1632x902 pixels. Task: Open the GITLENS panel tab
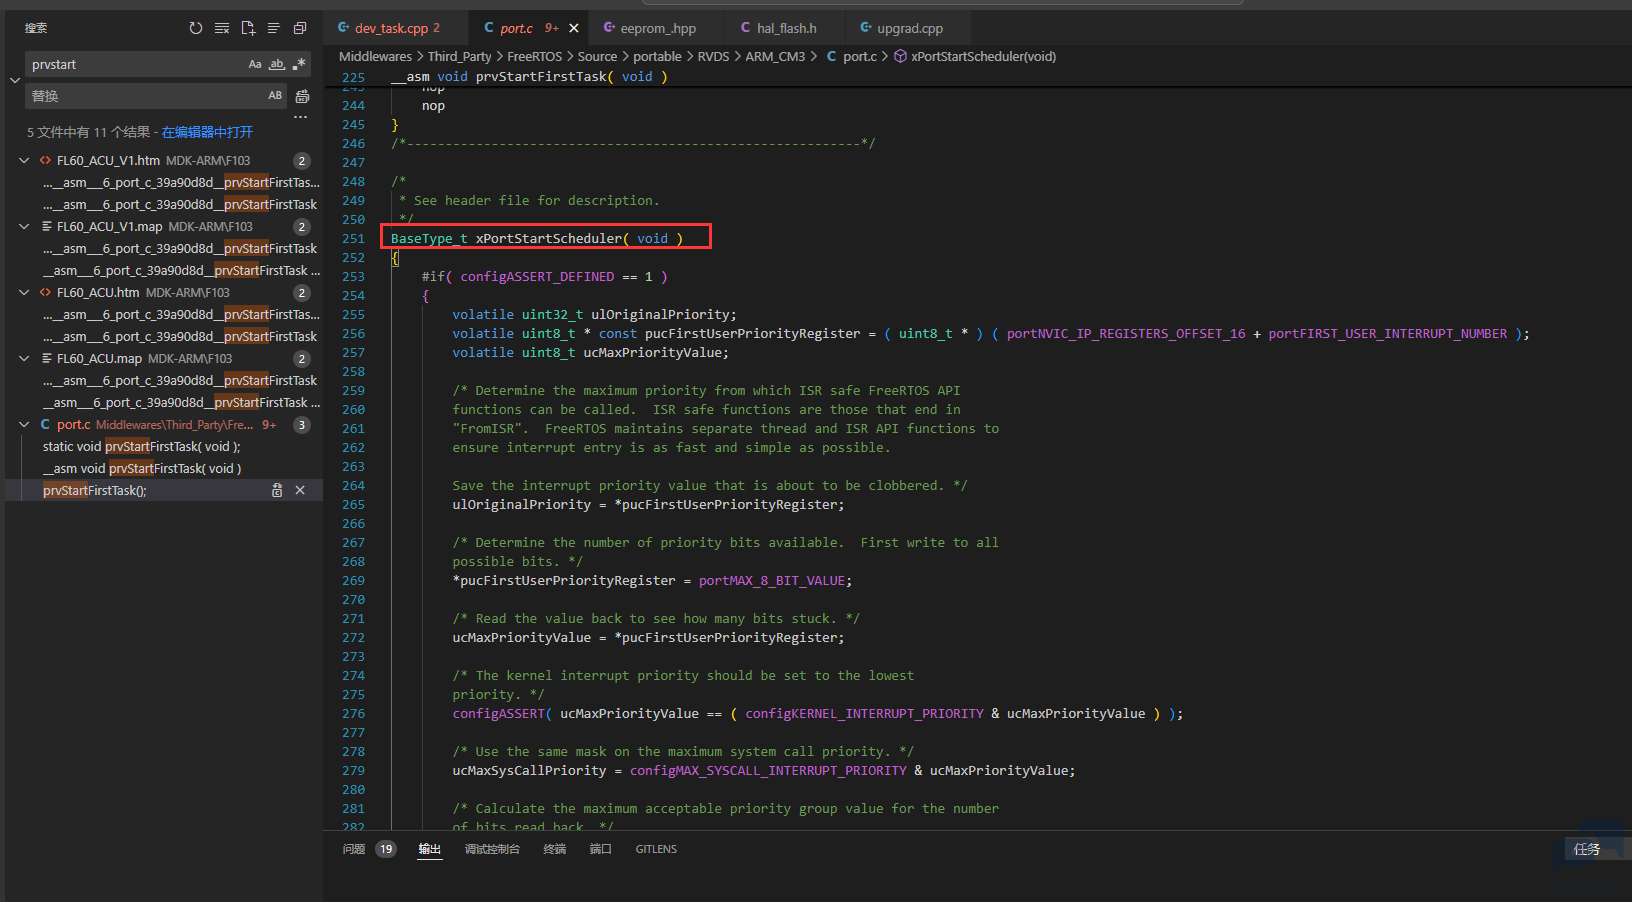656,849
